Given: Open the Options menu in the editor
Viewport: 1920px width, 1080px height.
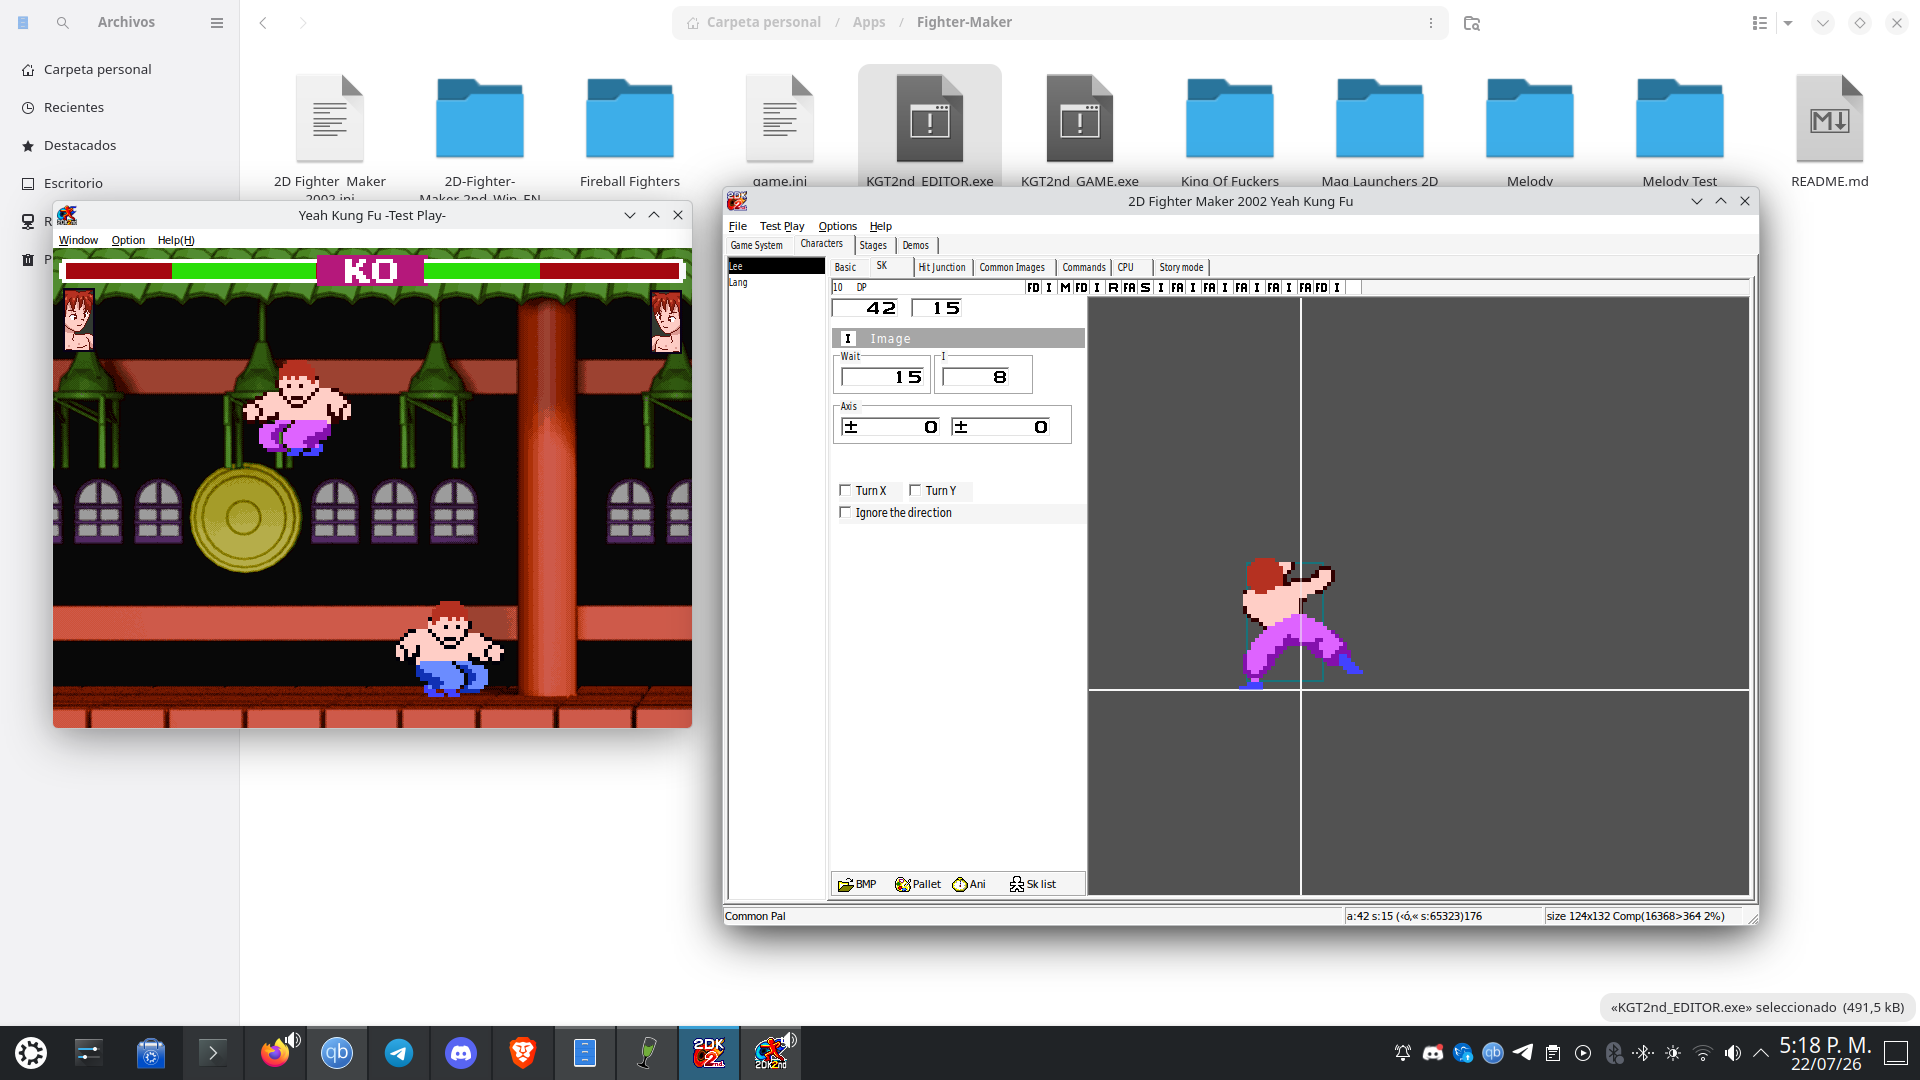Looking at the screenshot, I should coord(838,226).
